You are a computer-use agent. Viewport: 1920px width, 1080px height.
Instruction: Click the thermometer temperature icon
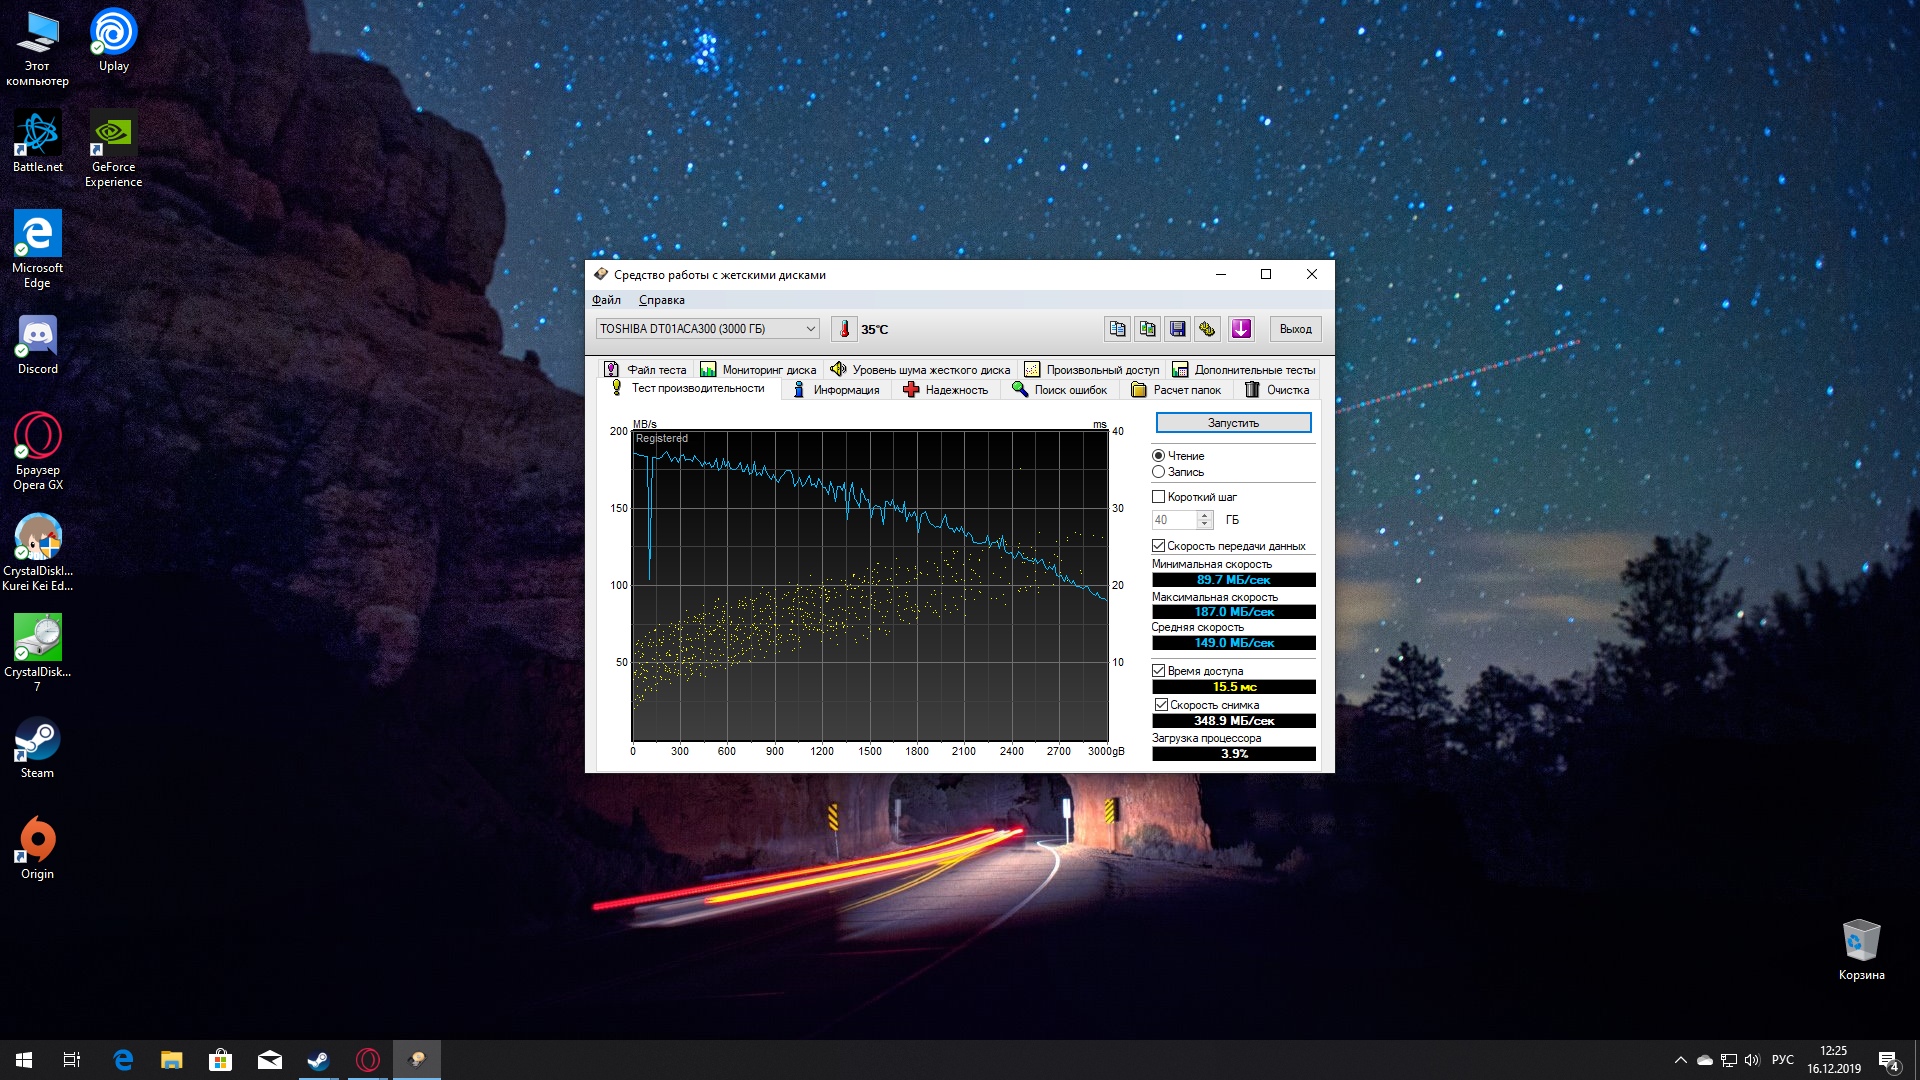tap(844, 329)
